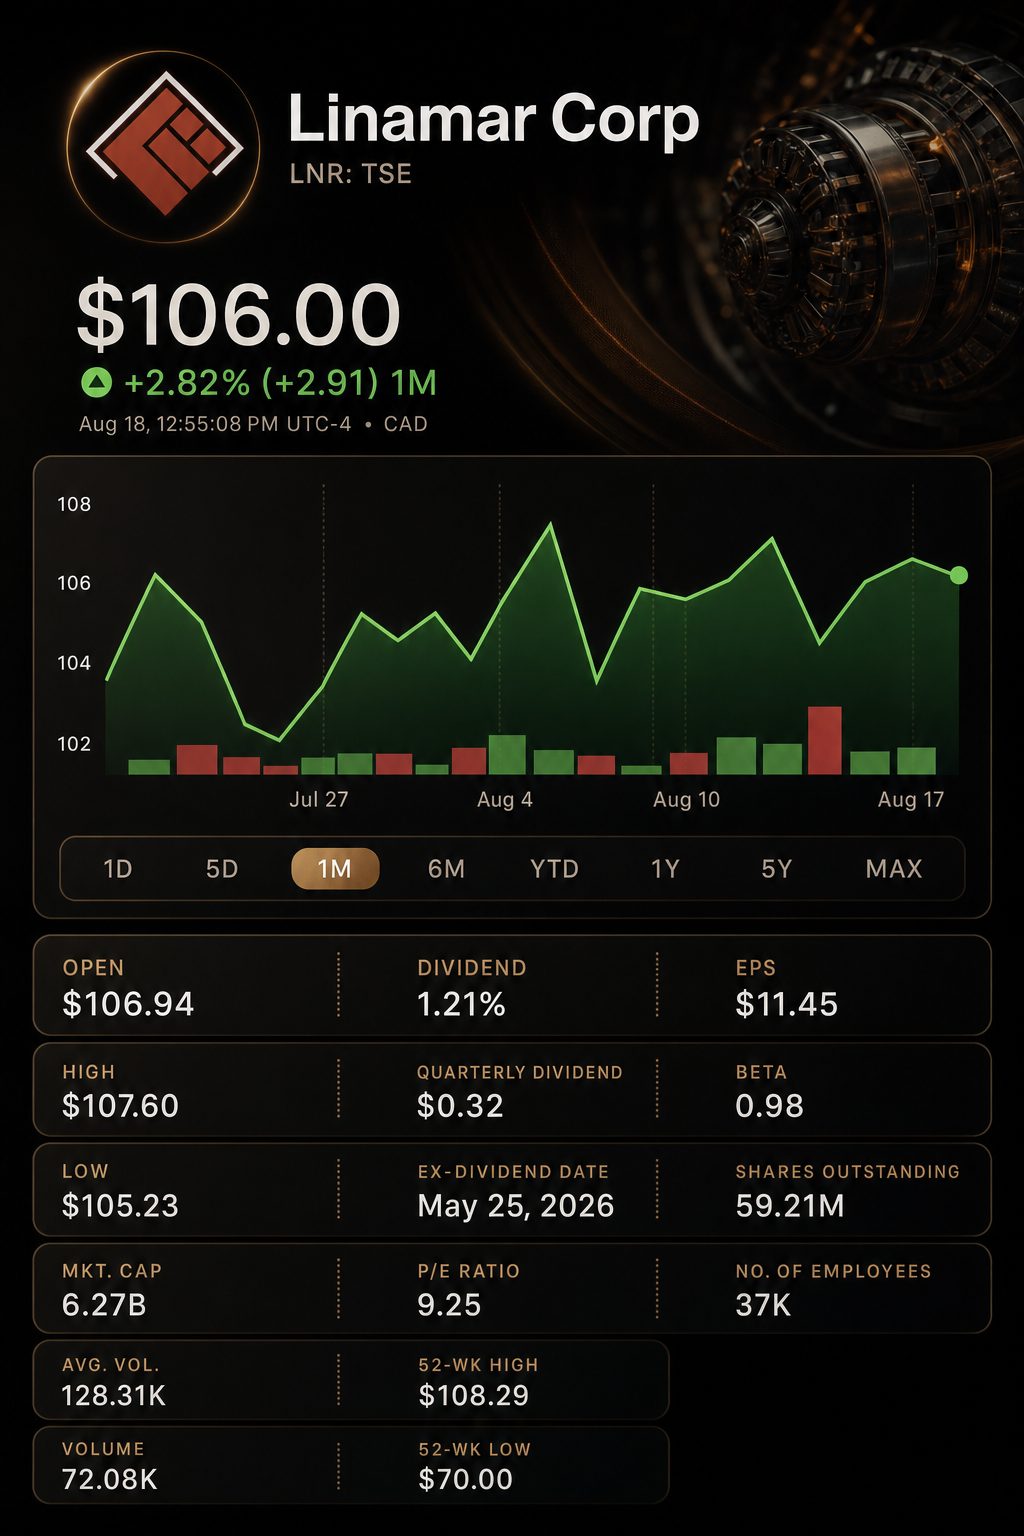The image size is (1024, 1536).
Task: Click the LNR: TSE ticker label
Action: (351, 174)
